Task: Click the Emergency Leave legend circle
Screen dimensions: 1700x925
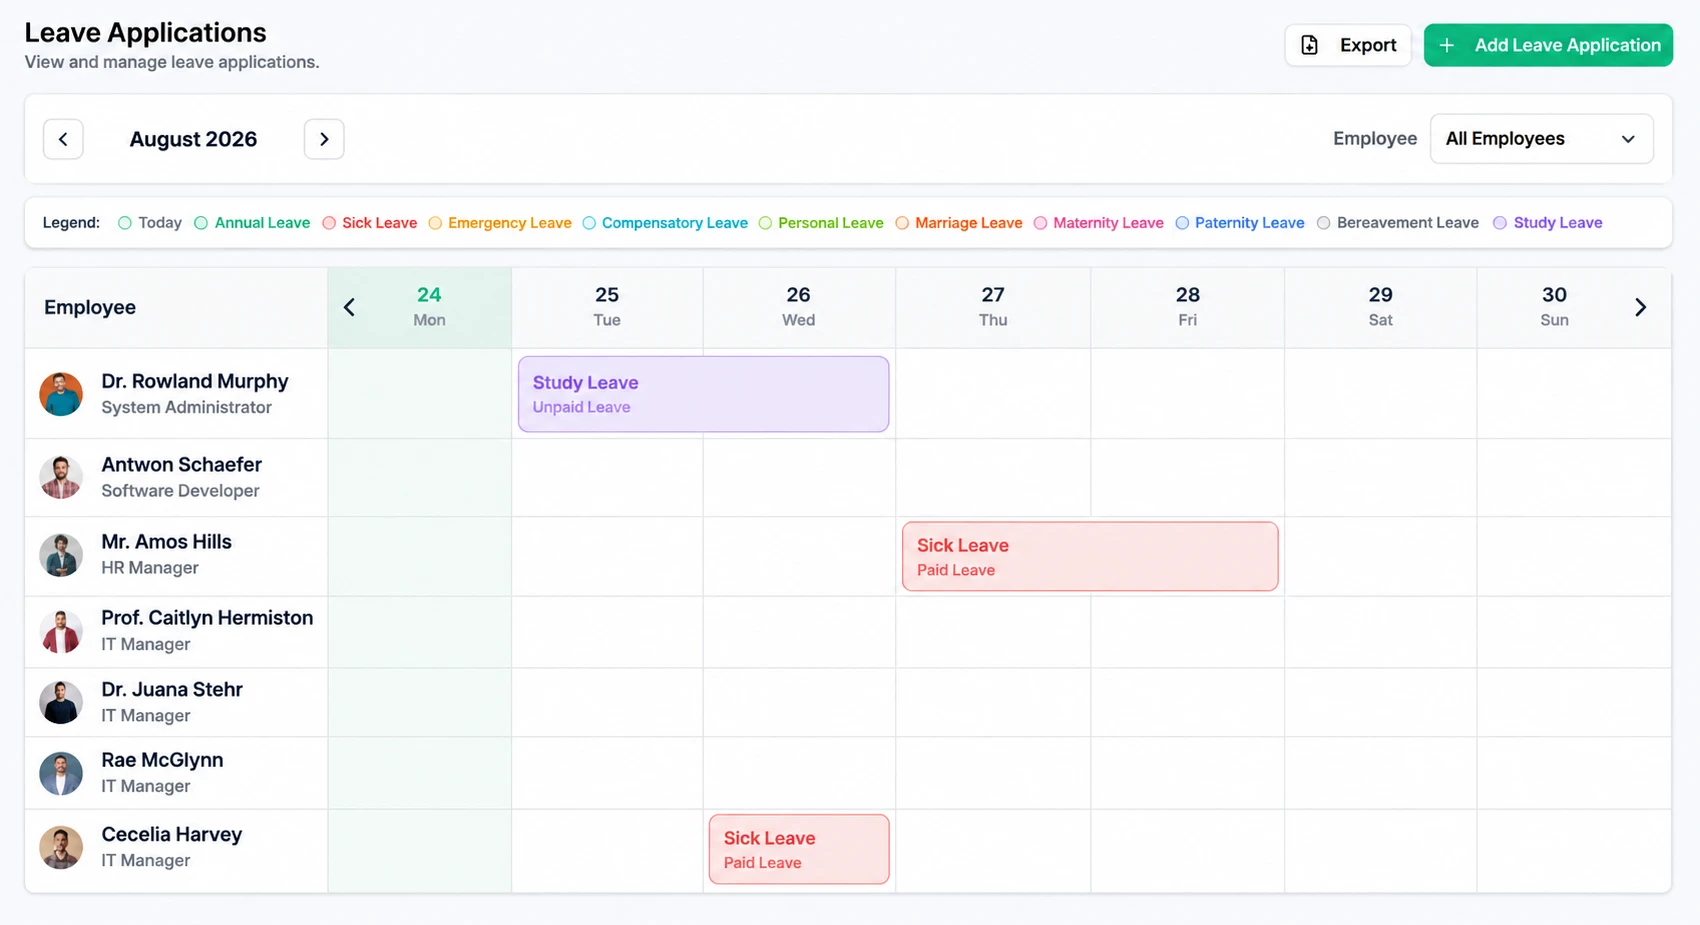Action: 435,223
